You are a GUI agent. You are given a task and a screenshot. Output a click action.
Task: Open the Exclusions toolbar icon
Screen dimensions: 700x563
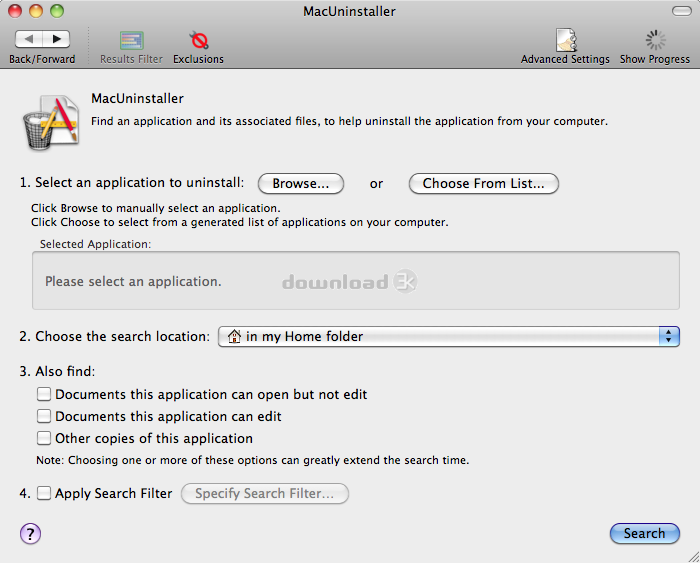[x=199, y=40]
